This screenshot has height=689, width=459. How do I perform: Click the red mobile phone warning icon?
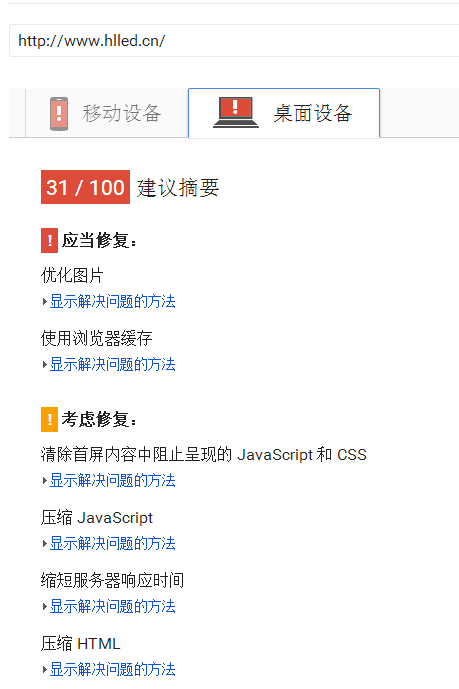pos(59,114)
